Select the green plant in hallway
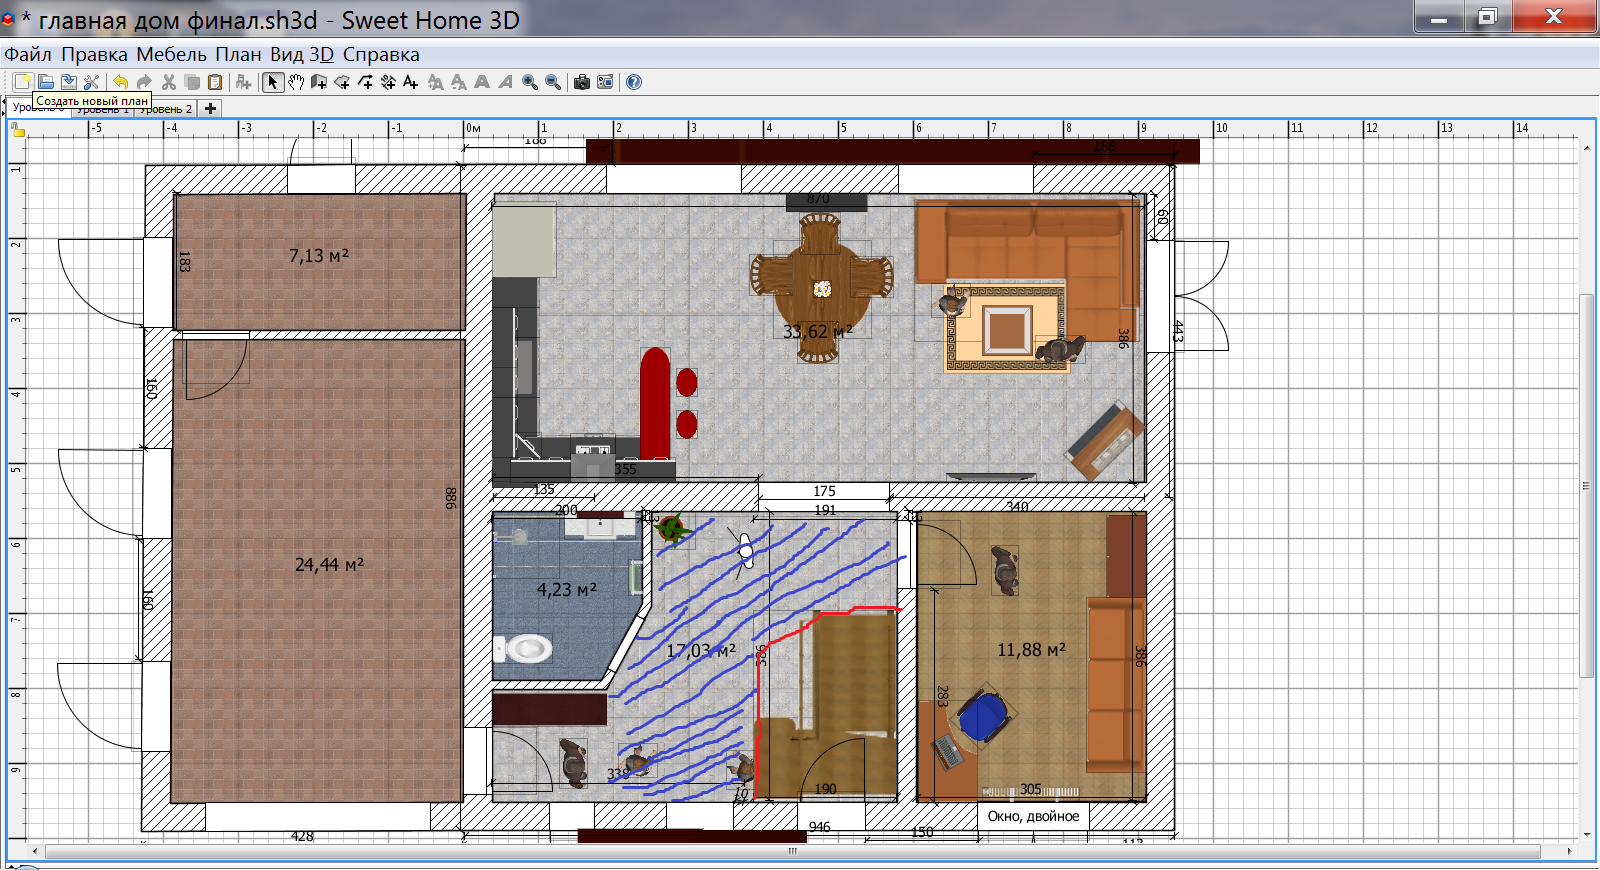 click(x=672, y=529)
